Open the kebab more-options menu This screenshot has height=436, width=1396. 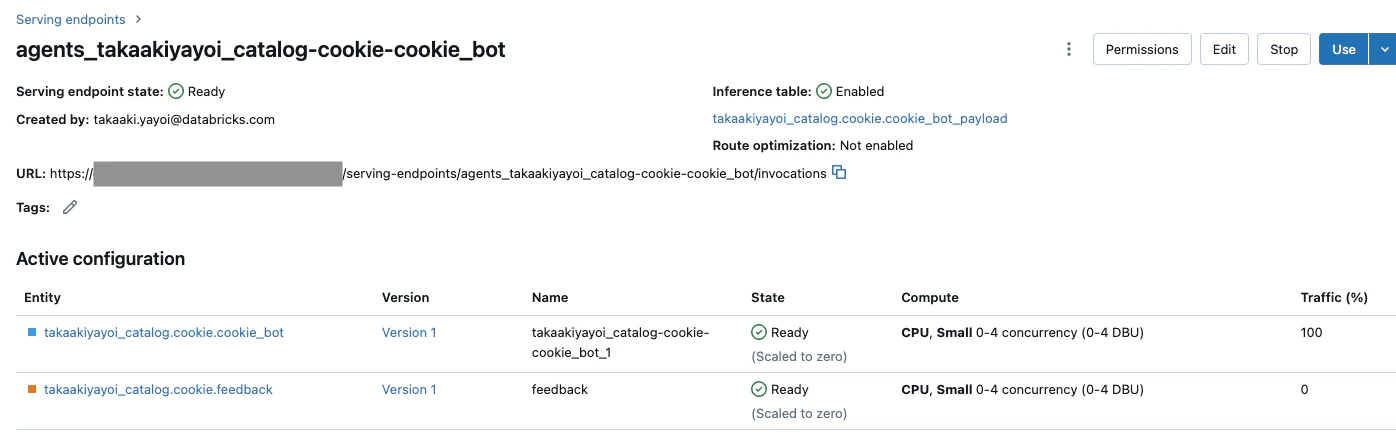[1069, 49]
